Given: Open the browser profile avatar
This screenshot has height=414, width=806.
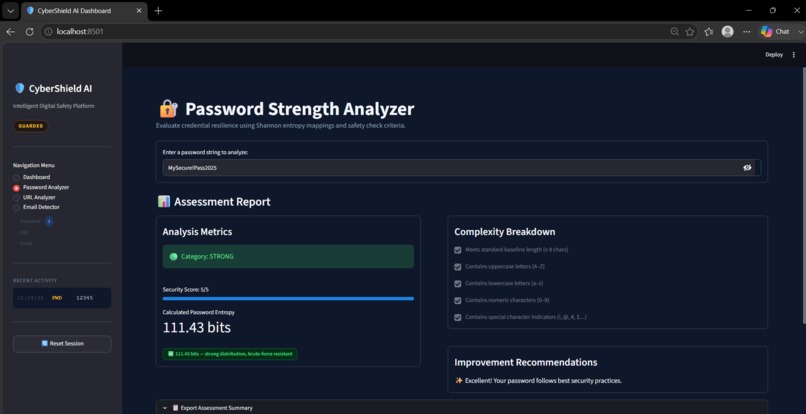Looking at the screenshot, I should (x=727, y=31).
